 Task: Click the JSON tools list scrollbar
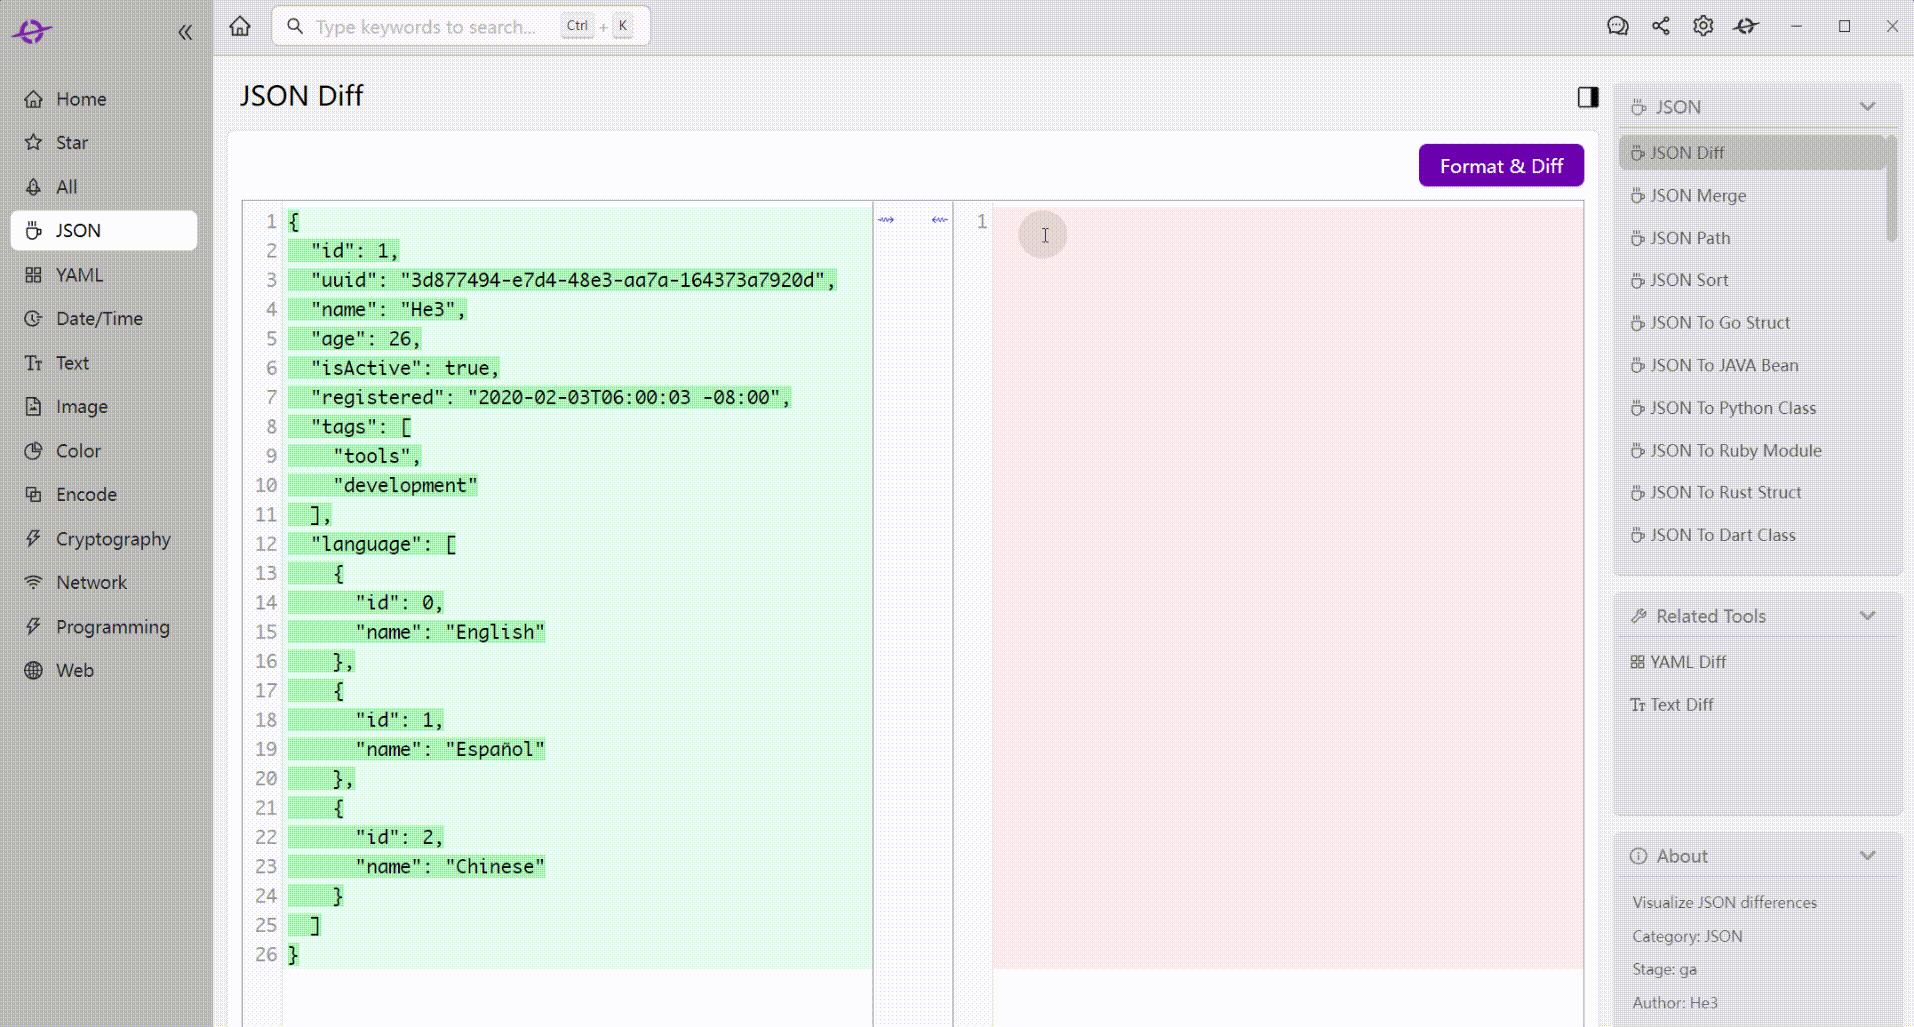tap(1891, 190)
